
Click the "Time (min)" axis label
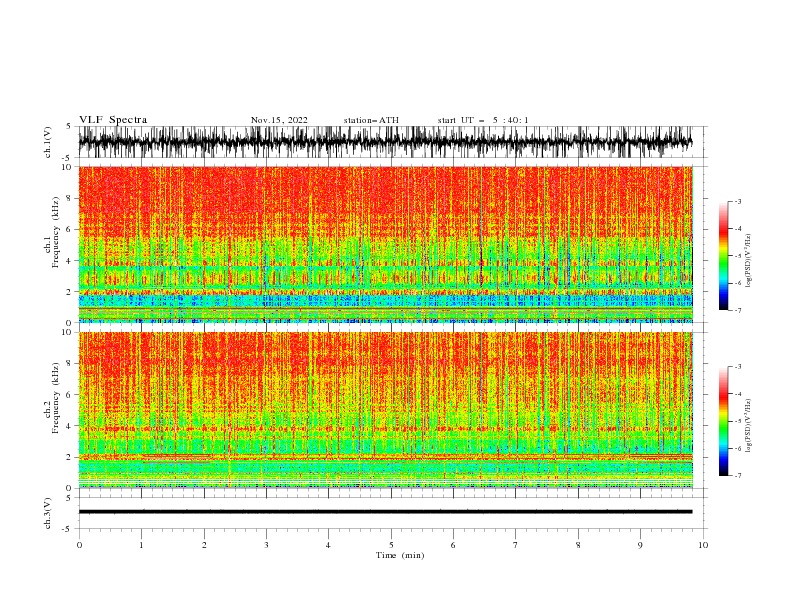400,555
